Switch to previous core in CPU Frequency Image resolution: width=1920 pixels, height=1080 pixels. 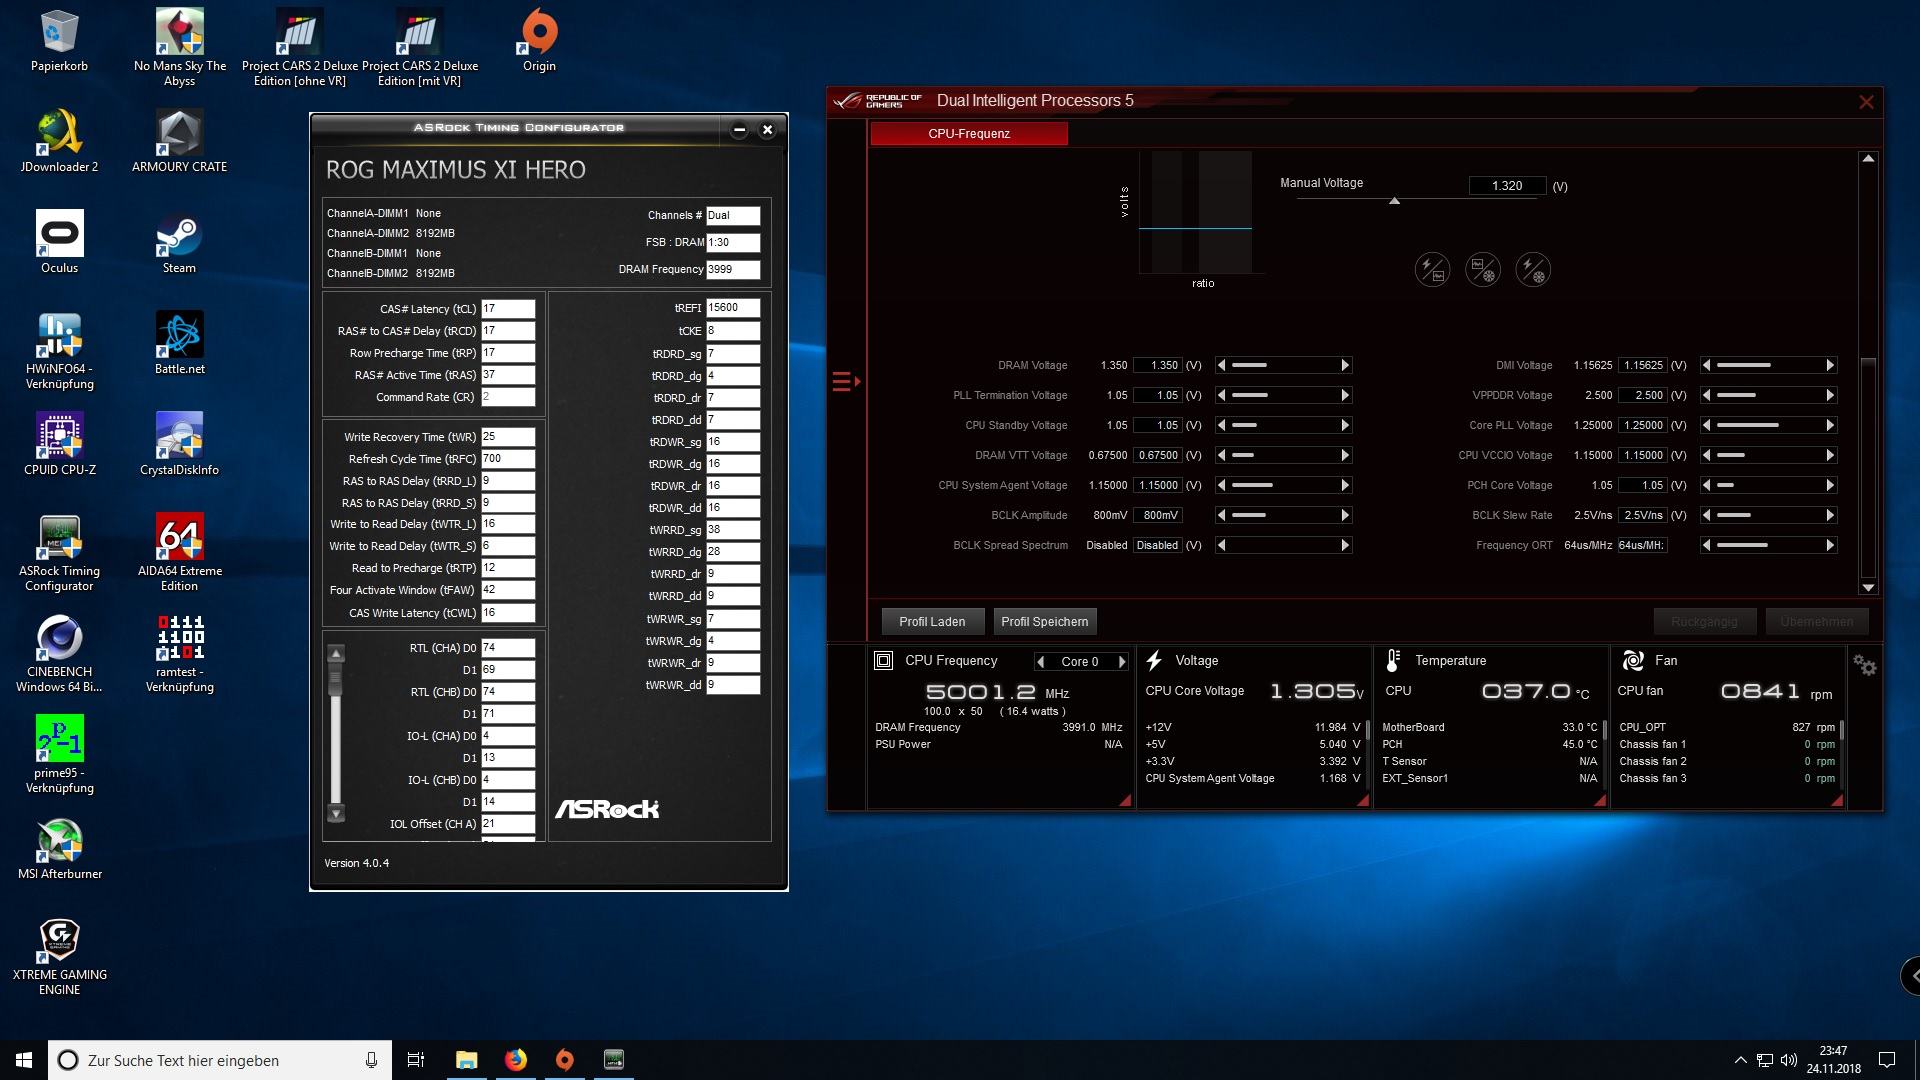click(1041, 661)
